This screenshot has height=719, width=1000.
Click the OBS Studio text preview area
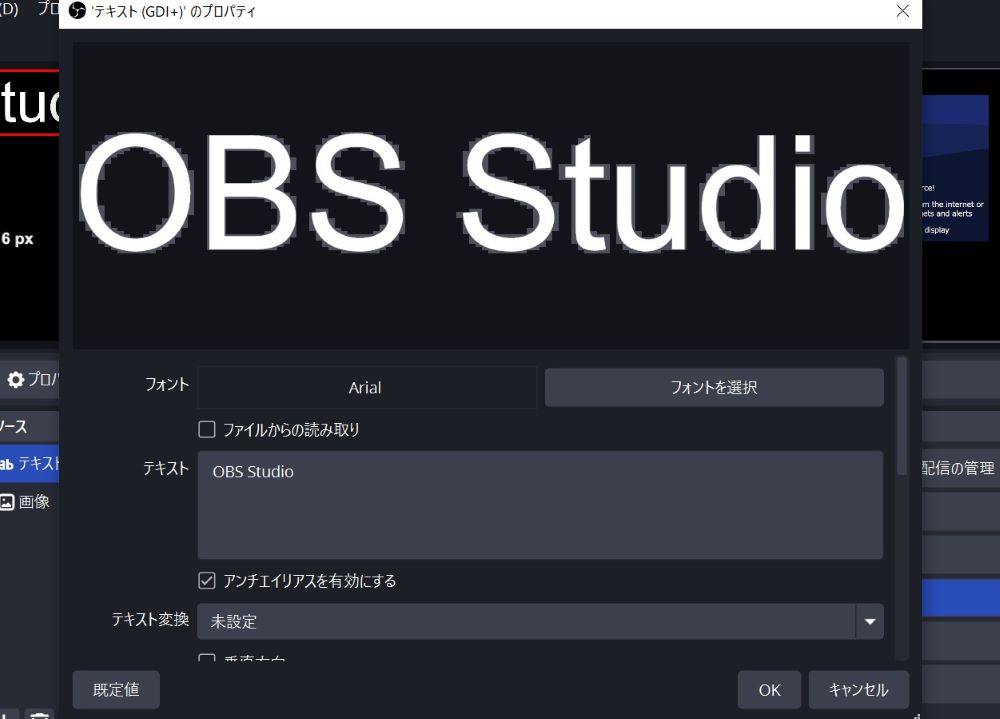coord(491,195)
